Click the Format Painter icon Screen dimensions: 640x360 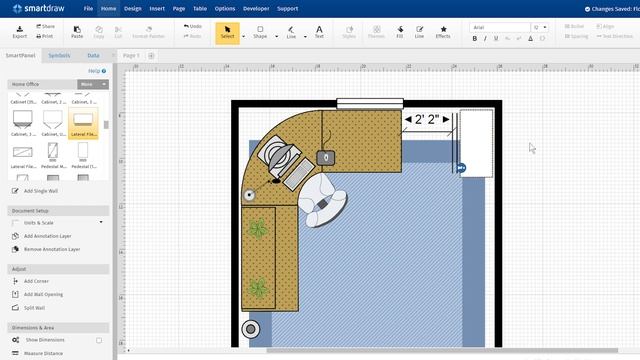click(x=149, y=32)
